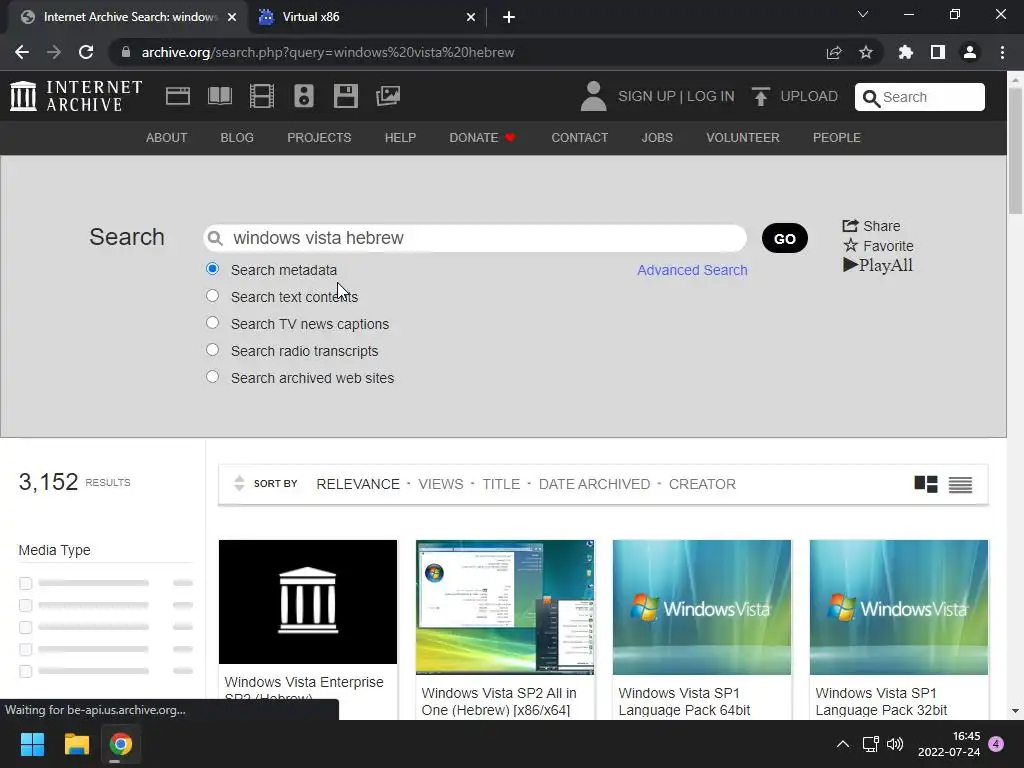This screenshot has height=768, width=1024.
Task: Open Windows Vista SP2 All in One thumbnail
Action: click(x=505, y=607)
